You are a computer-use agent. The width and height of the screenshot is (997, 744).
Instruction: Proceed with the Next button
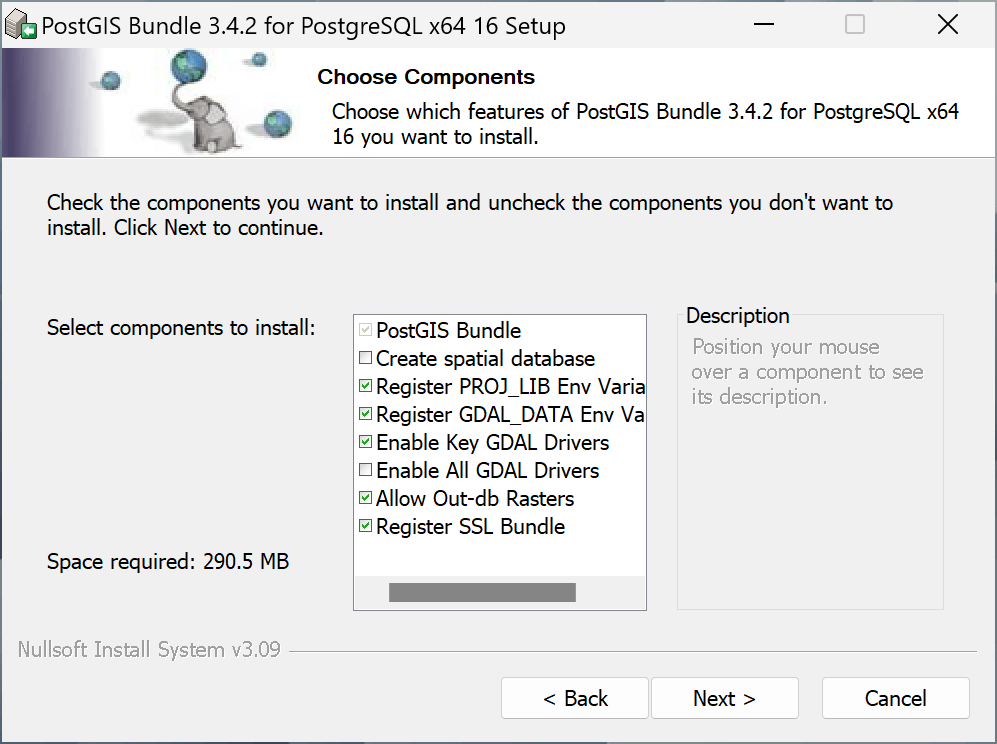pyautogui.click(x=724, y=698)
